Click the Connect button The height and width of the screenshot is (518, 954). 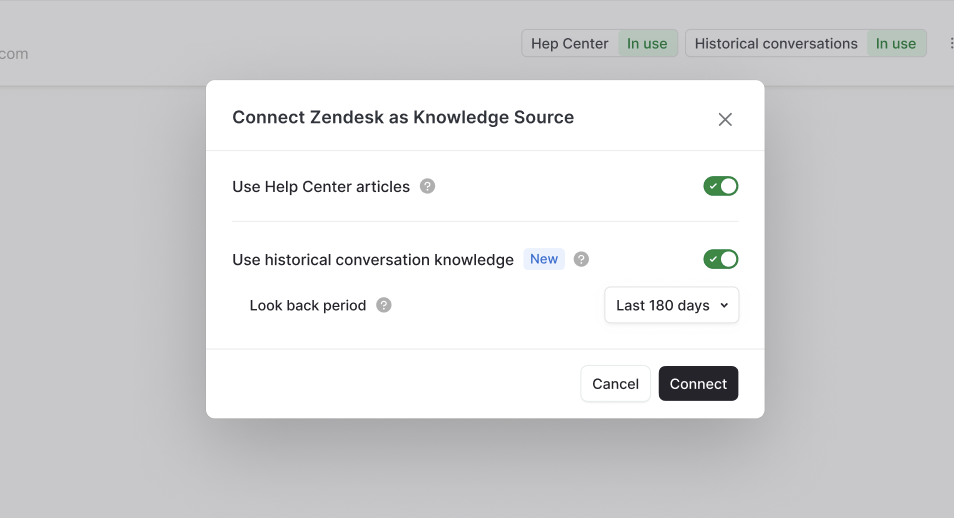click(x=698, y=383)
